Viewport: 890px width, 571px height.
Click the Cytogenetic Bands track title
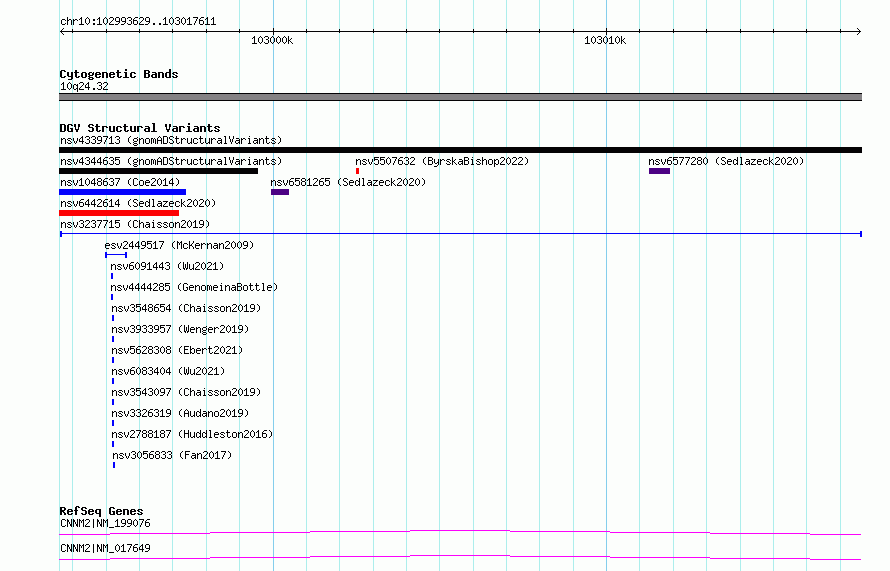[119, 74]
